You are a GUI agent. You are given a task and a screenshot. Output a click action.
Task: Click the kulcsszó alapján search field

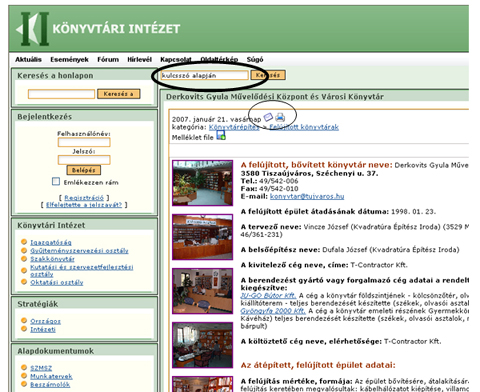tap(205, 75)
